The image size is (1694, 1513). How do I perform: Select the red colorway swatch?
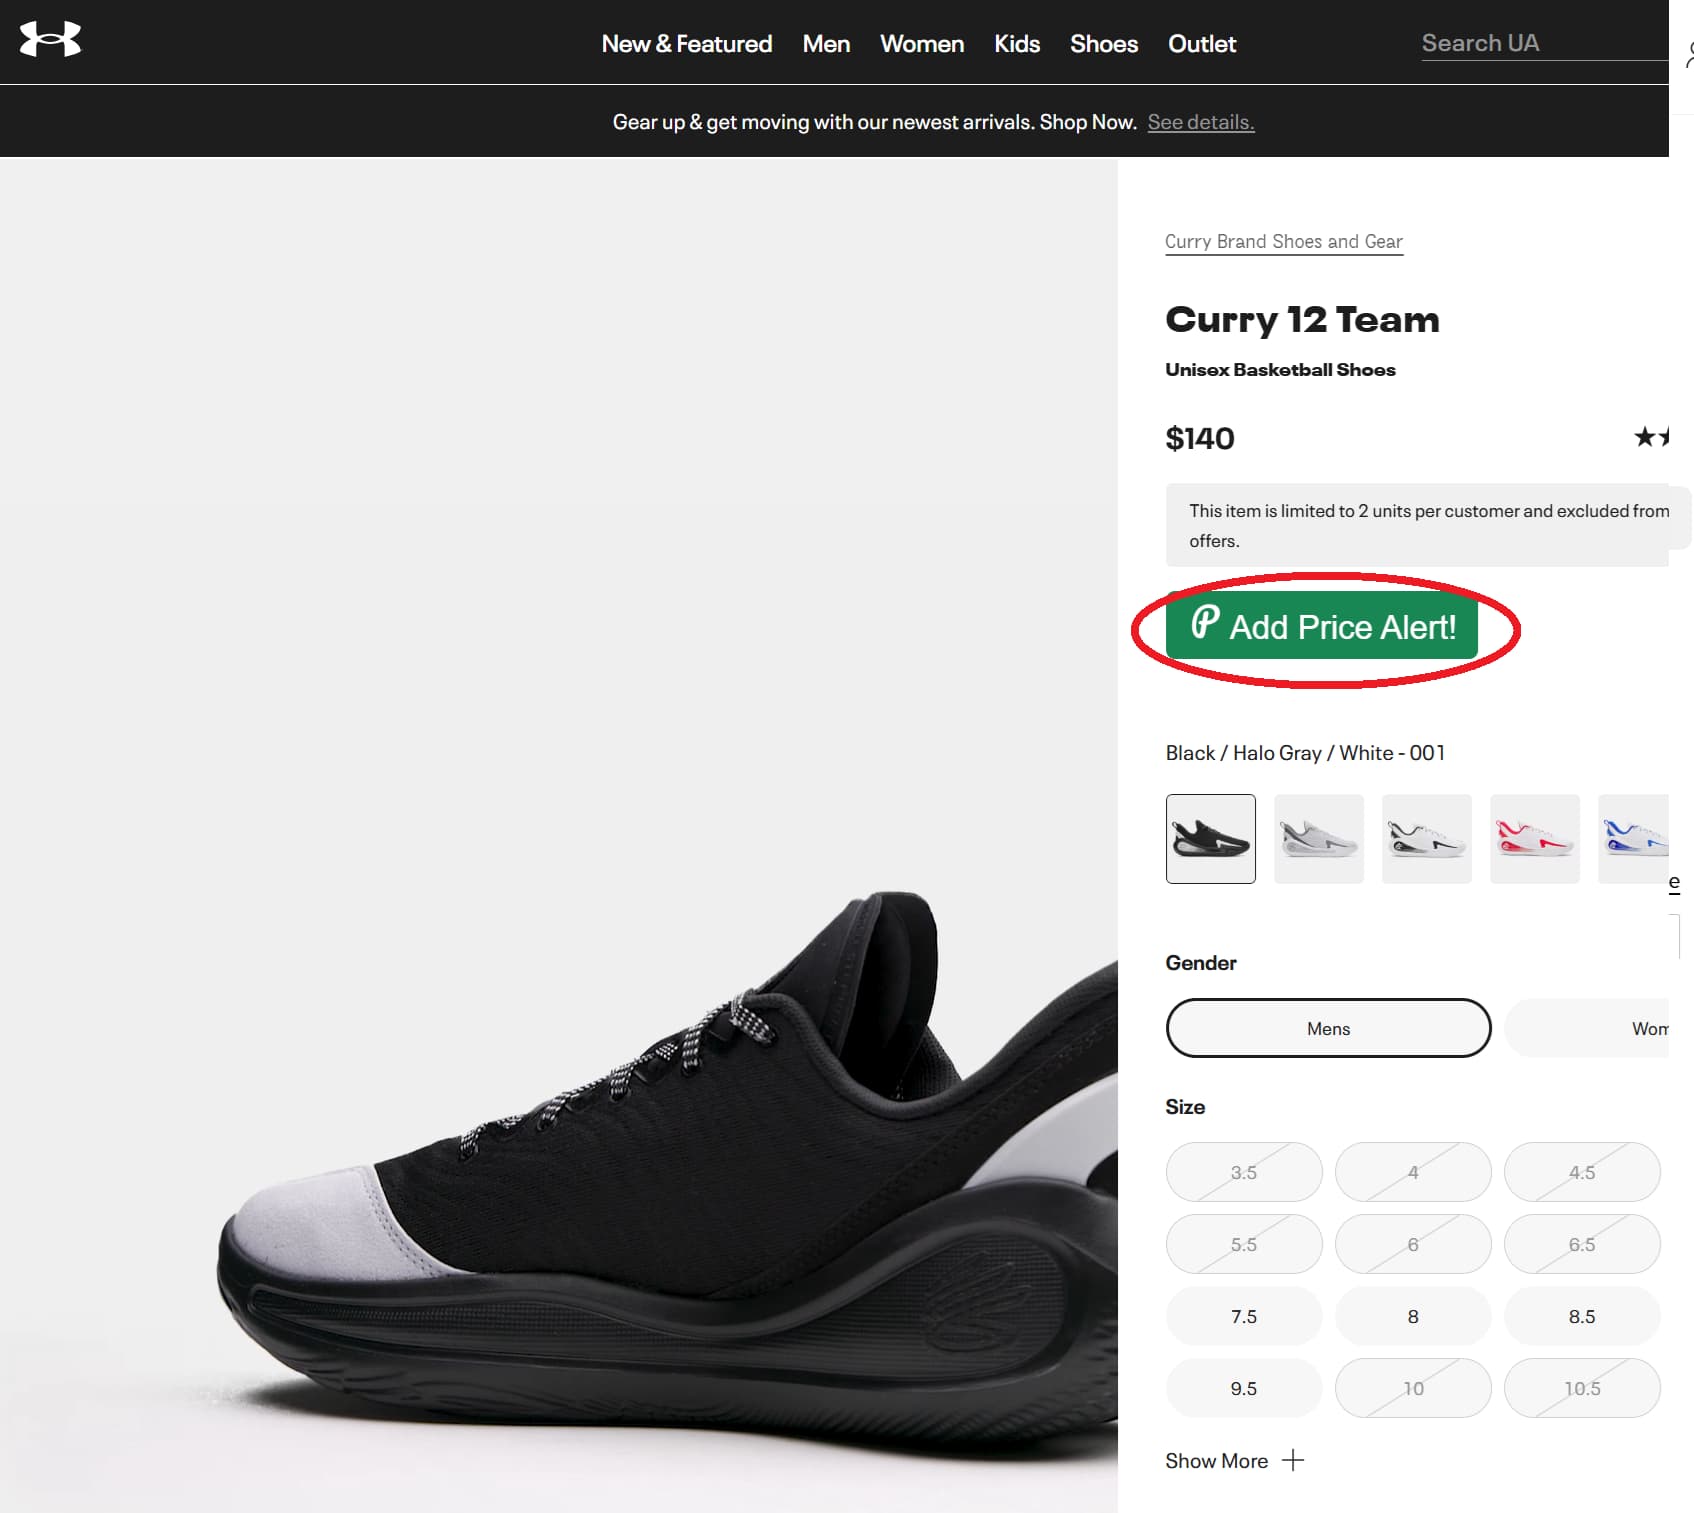coord(1534,839)
